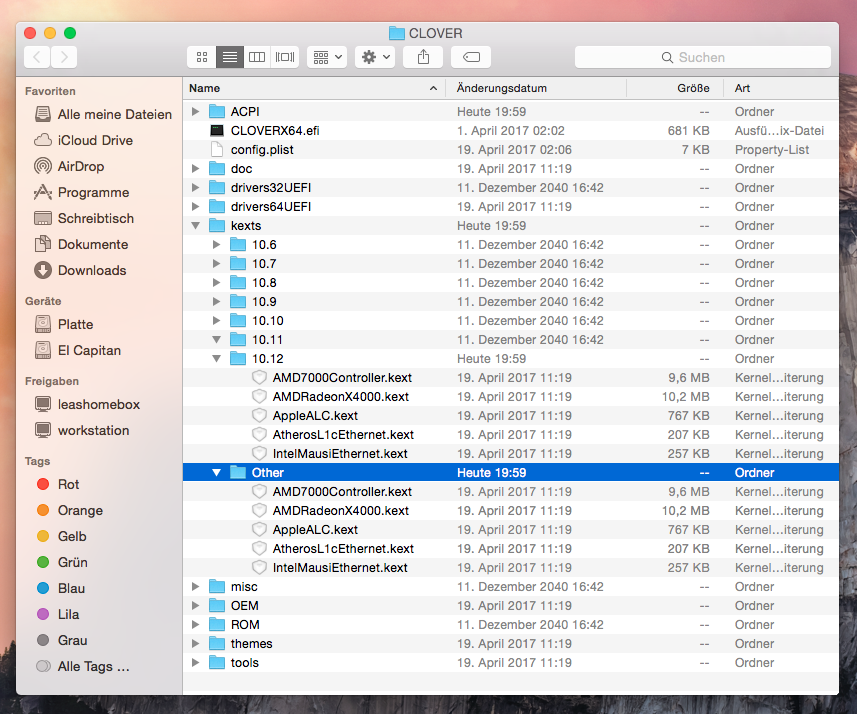Sort by Änderungsdatum column header
Image resolution: width=857 pixels, height=714 pixels.
coord(501,88)
